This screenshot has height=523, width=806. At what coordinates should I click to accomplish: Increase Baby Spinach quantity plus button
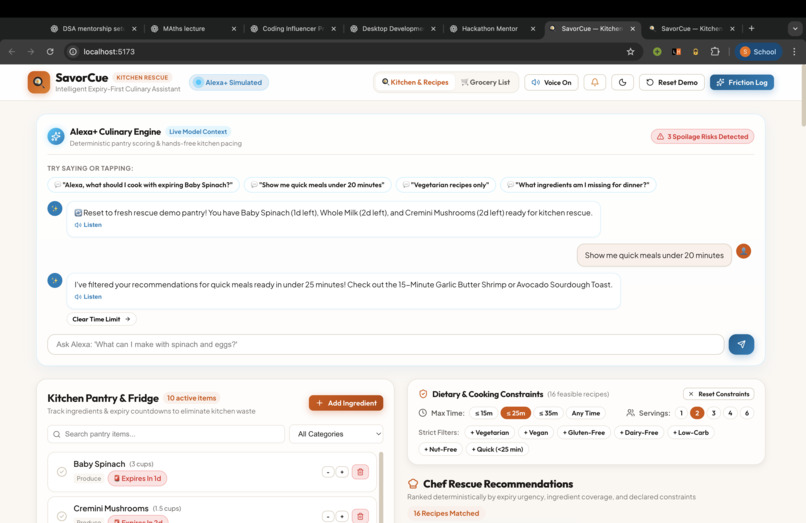[x=342, y=472]
